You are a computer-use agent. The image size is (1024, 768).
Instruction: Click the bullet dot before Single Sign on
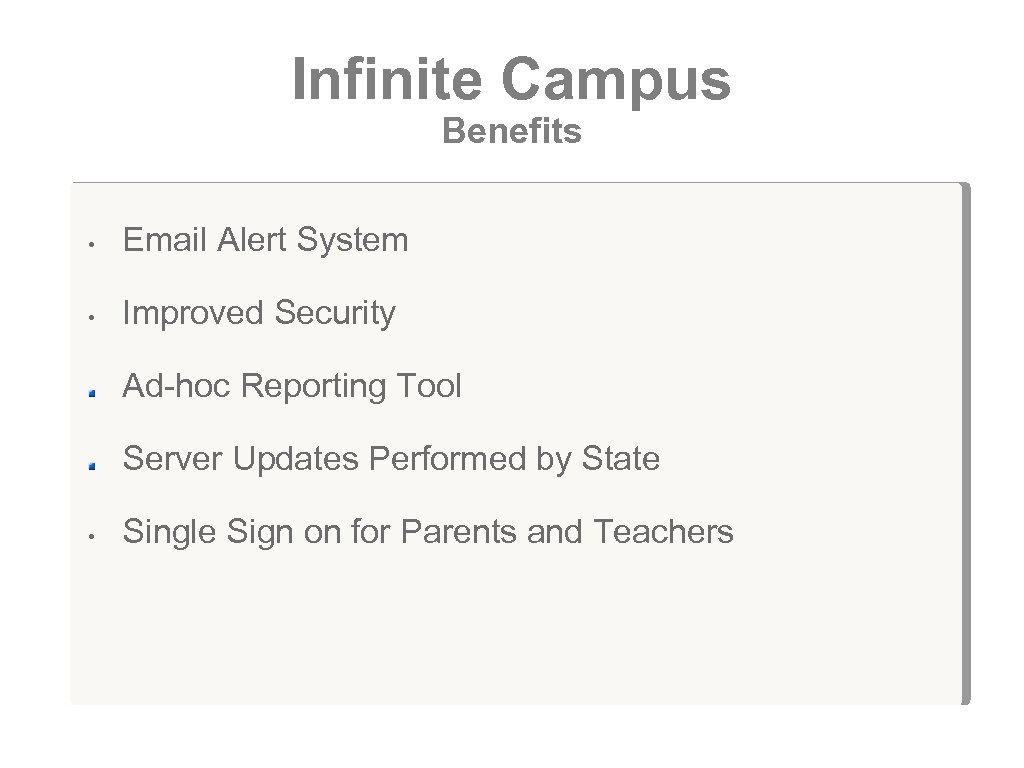(90, 535)
